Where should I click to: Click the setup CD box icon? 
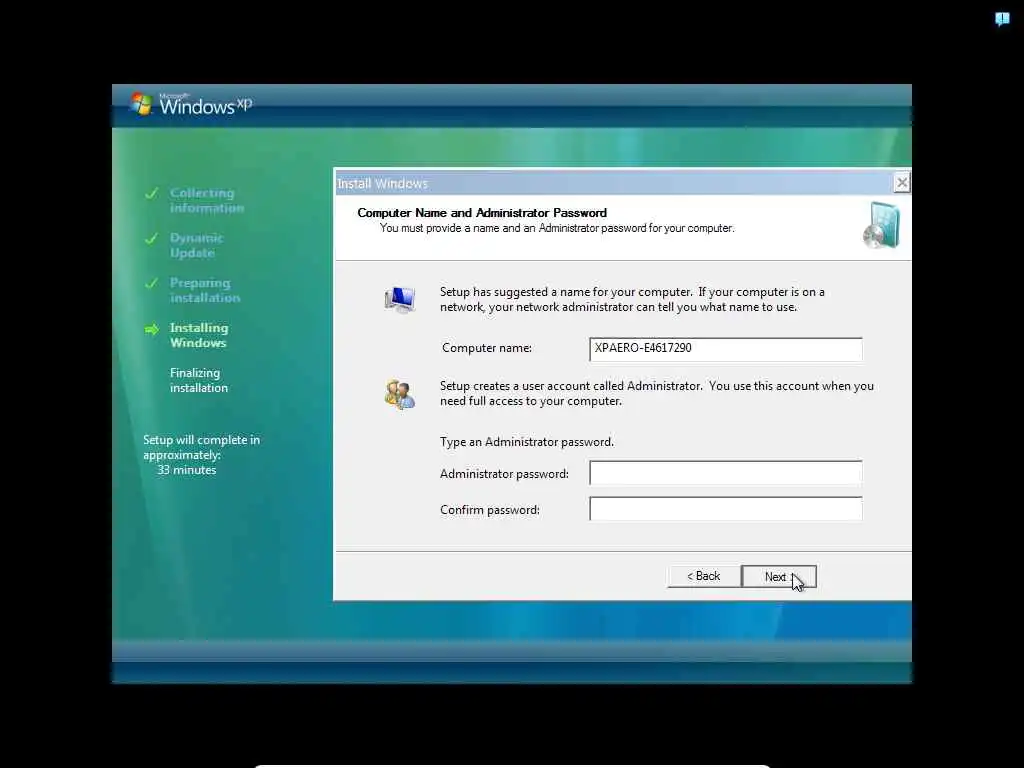(882, 225)
